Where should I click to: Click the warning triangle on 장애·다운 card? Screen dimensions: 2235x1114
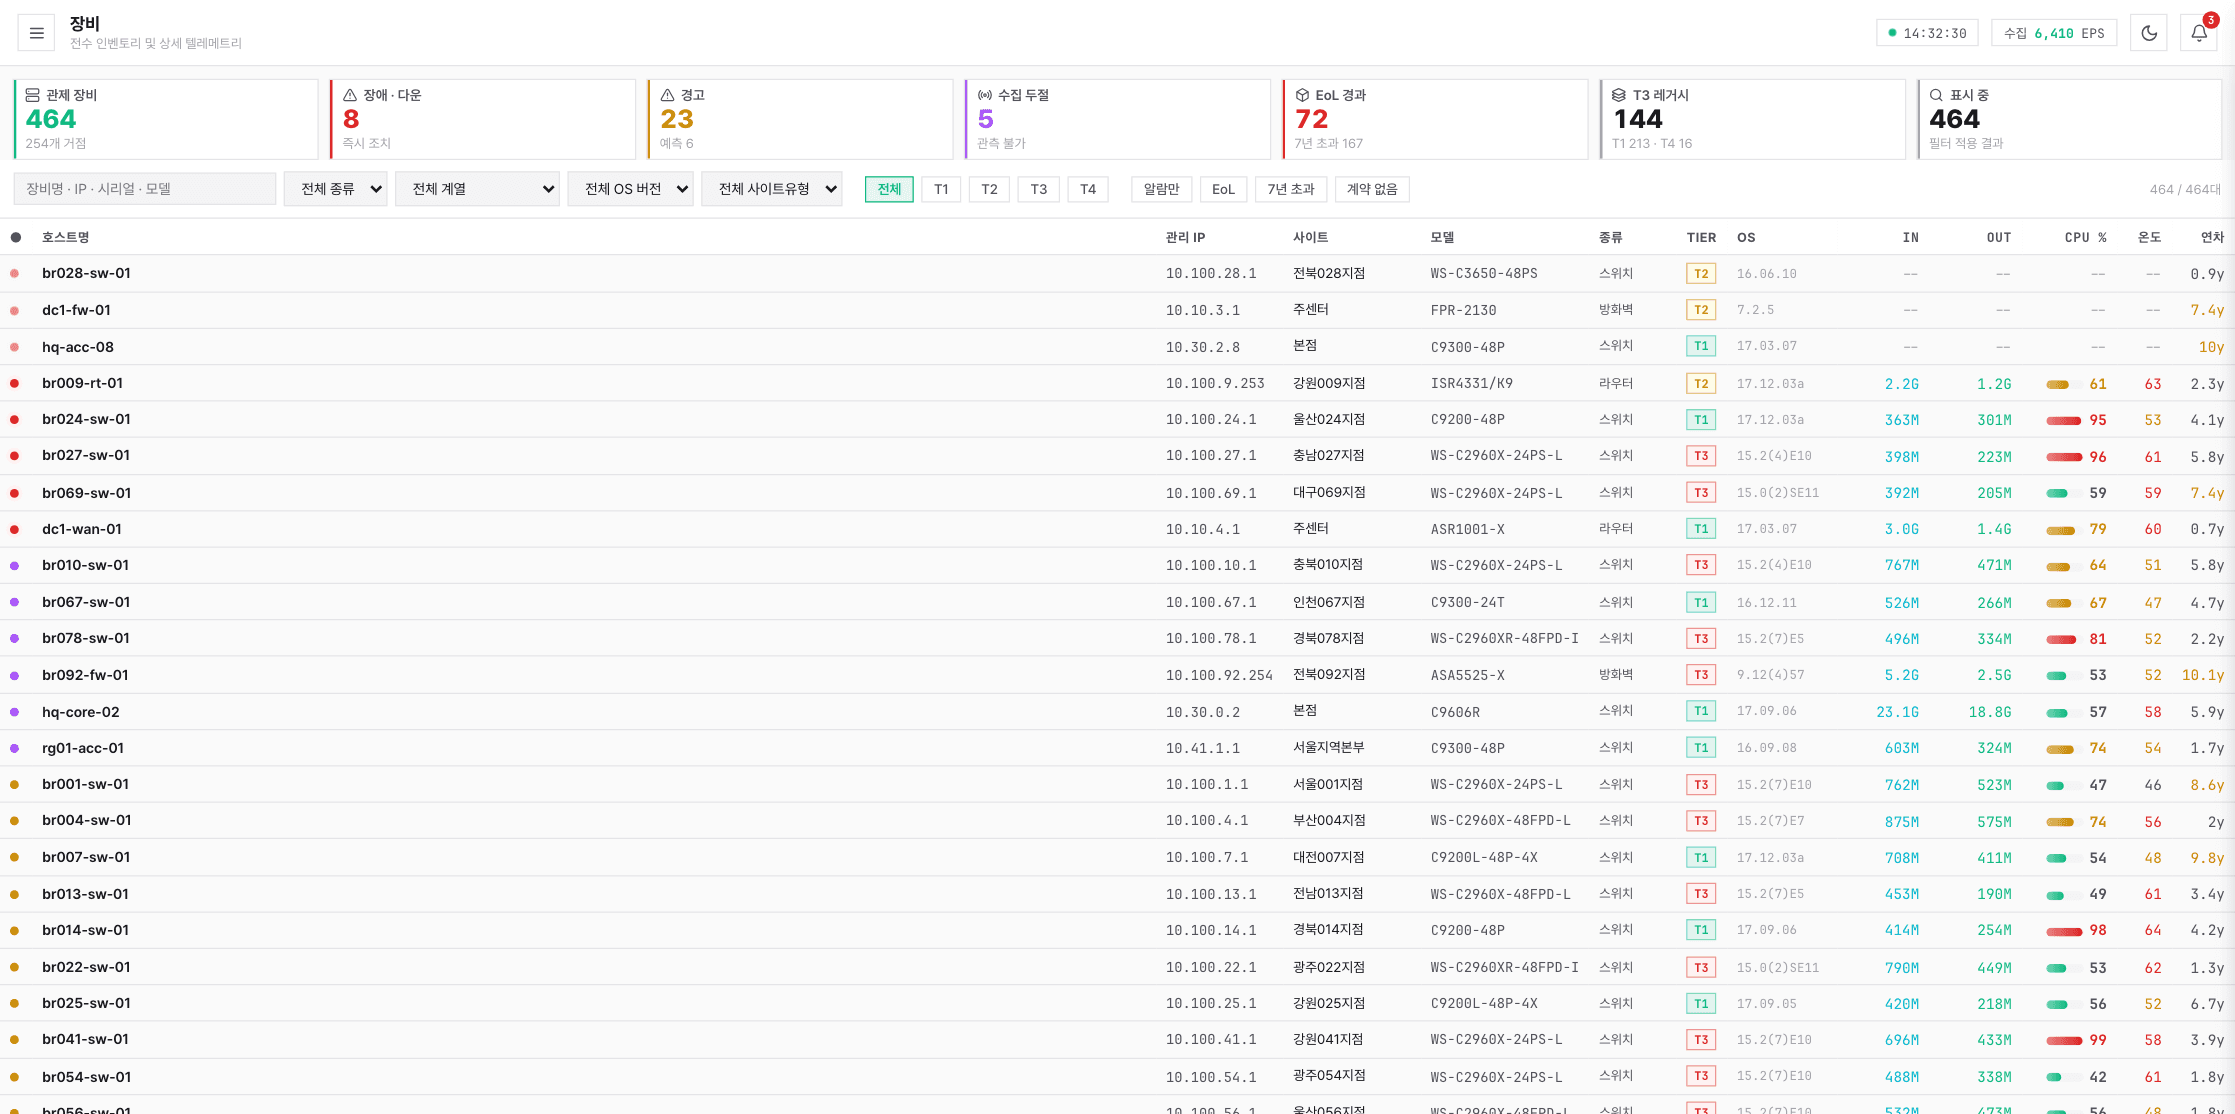(x=350, y=95)
